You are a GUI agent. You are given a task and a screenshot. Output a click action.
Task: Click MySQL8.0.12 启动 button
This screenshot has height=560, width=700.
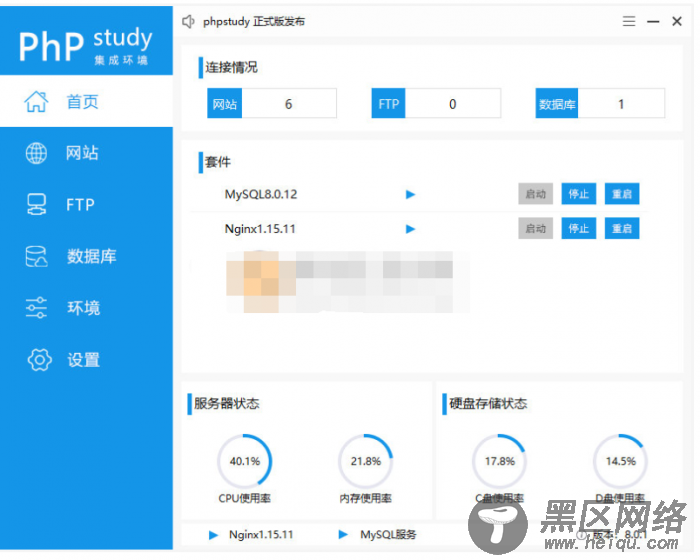(535, 194)
